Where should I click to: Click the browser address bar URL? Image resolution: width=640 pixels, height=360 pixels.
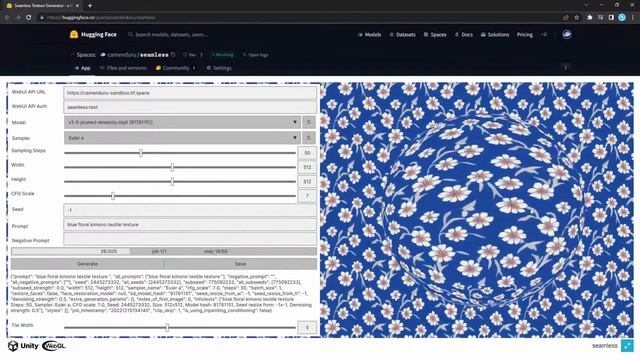(100, 18)
